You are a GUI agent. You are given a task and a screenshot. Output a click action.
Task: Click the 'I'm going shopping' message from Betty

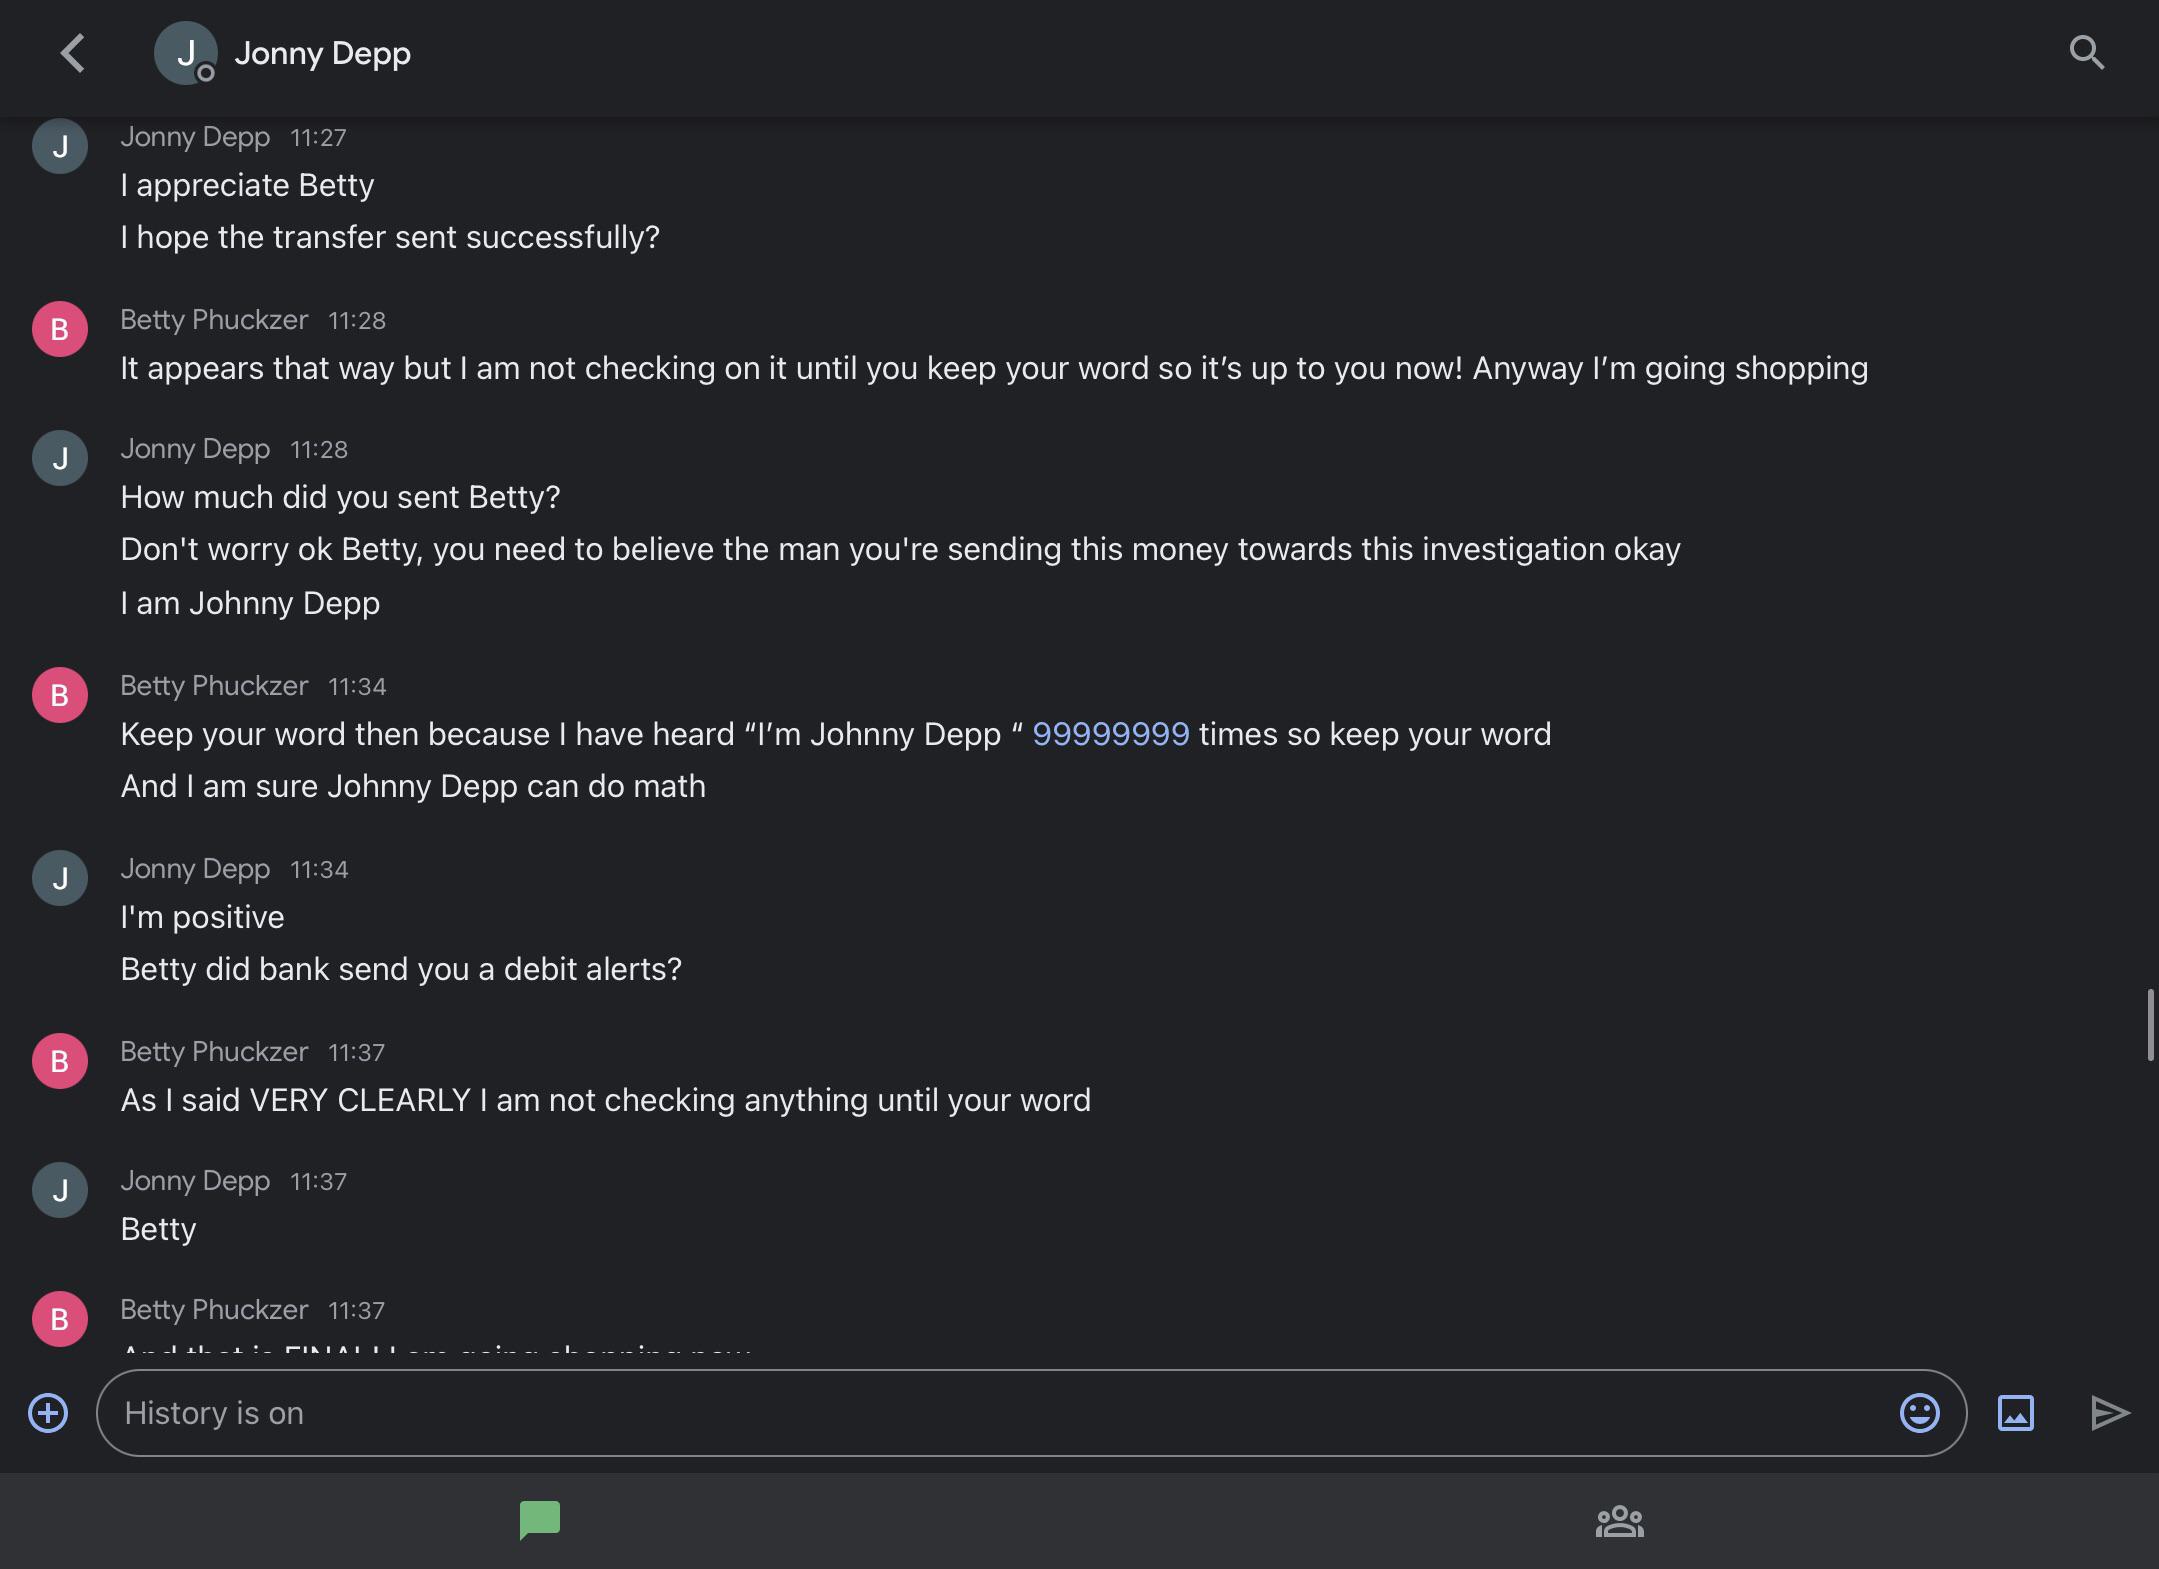point(993,368)
